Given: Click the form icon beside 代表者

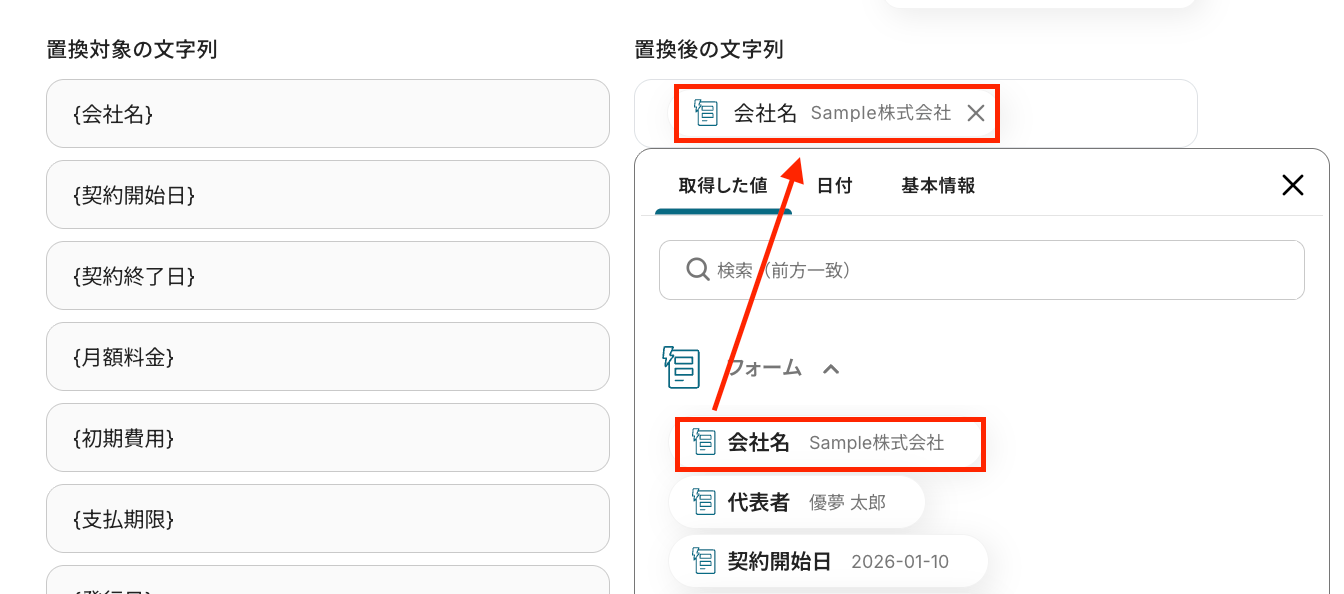Looking at the screenshot, I should pyautogui.click(x=704, y=502).
